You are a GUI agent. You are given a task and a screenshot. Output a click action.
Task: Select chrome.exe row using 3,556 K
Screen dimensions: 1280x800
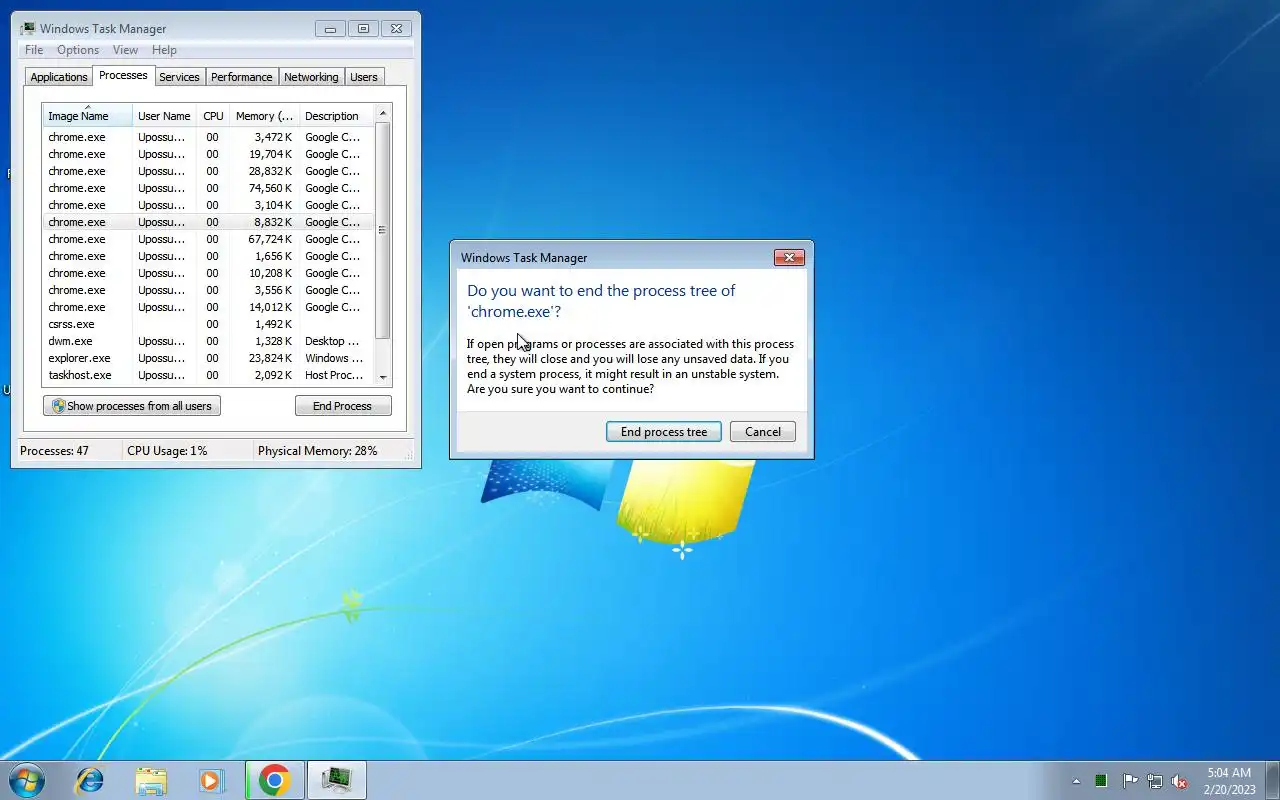pos(208,290)
